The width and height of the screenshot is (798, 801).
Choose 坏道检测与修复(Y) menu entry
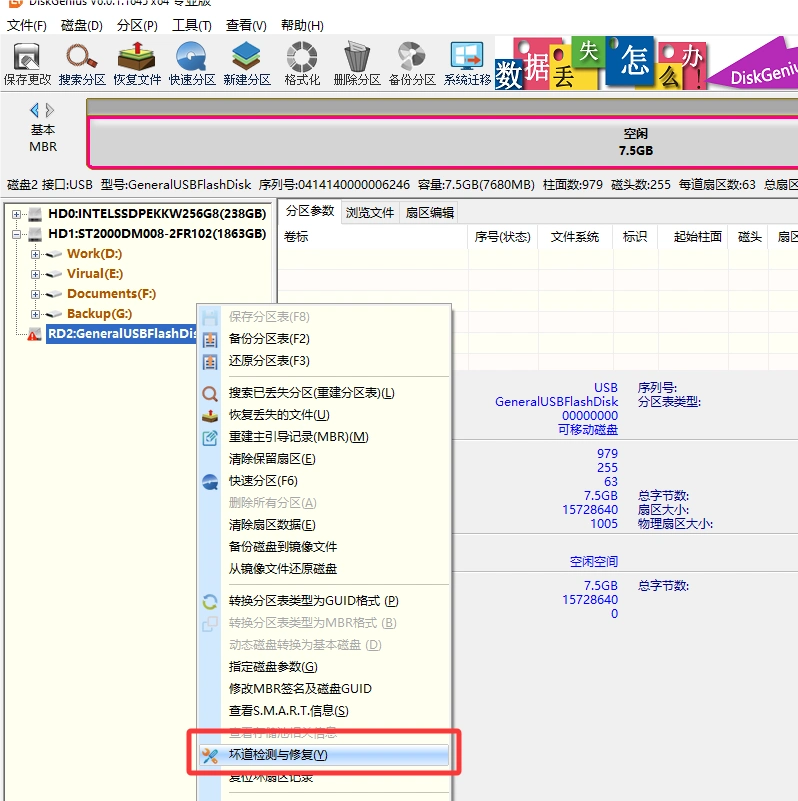[325, 755]
